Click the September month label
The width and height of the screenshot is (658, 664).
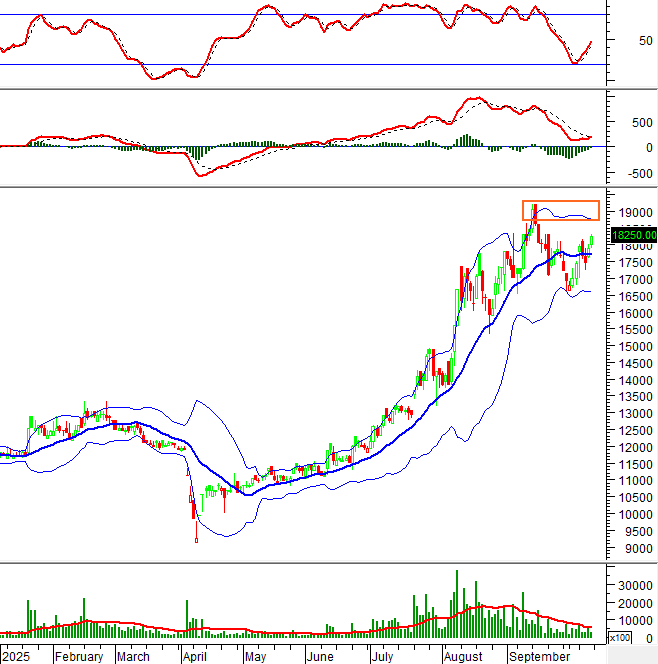point(539,657)
